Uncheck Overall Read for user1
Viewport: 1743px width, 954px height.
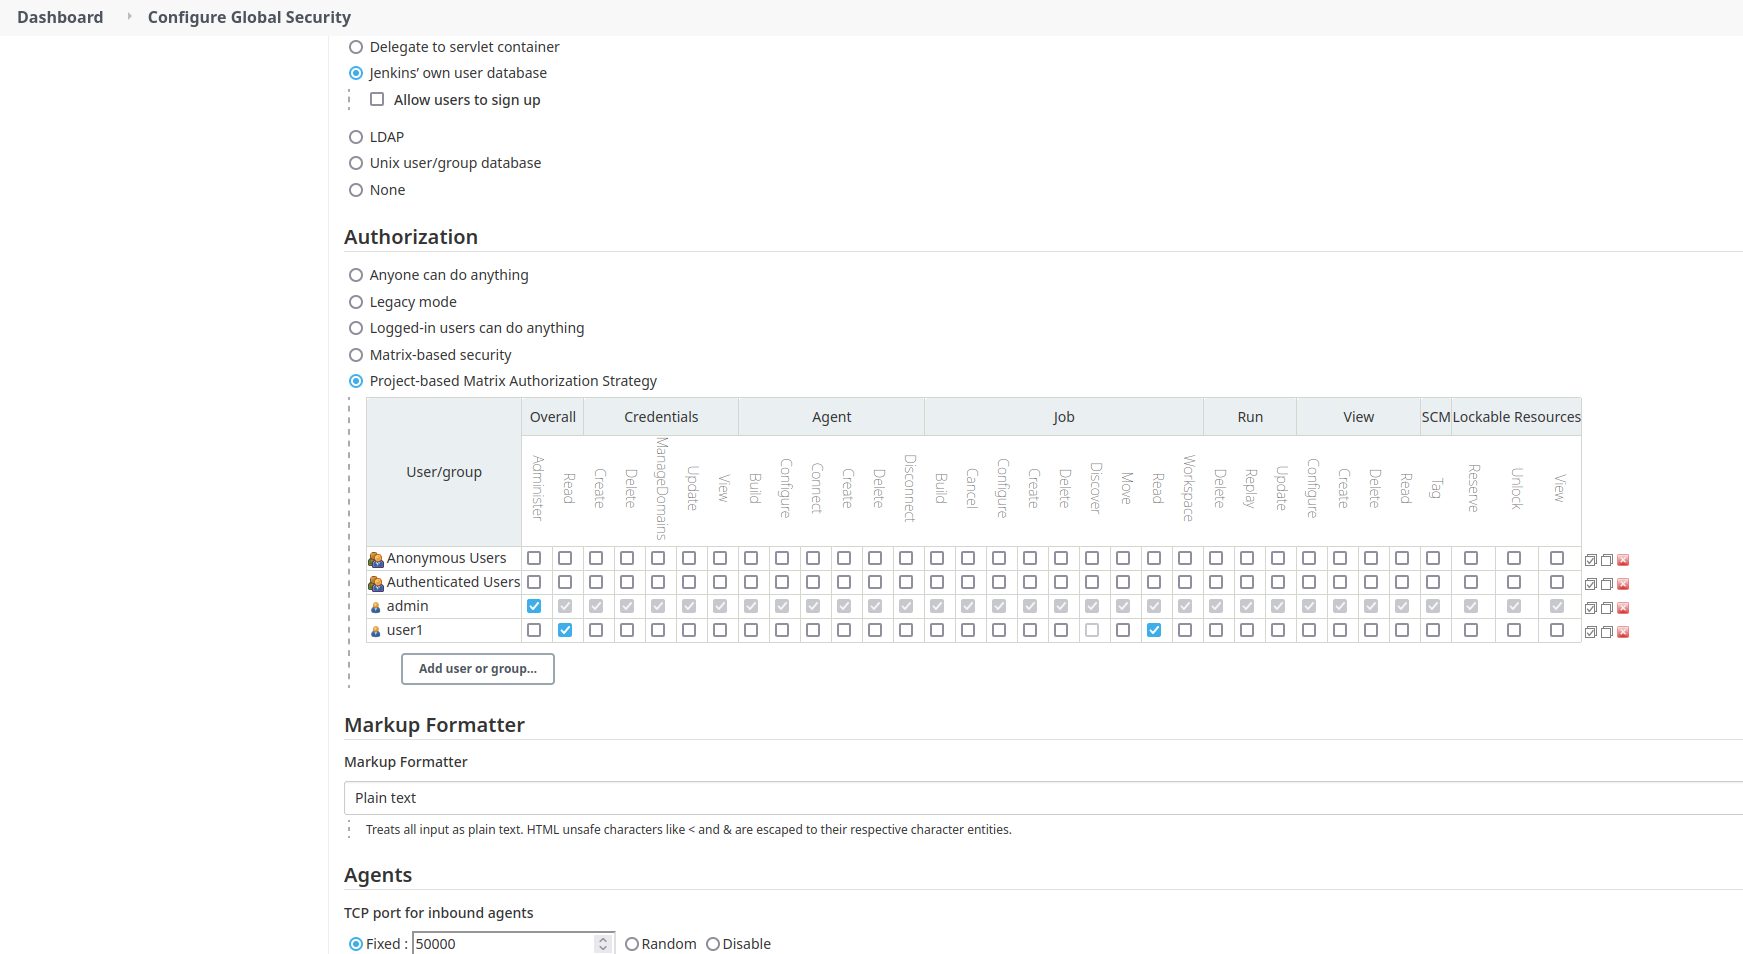tap(565, 630)
